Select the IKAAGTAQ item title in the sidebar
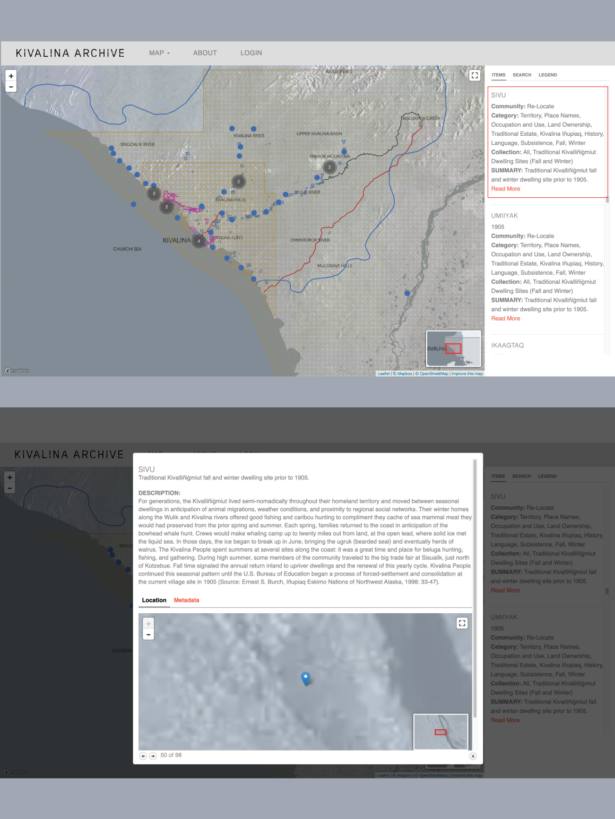Viewport: 615px width, 819px height. coord(507,345)
